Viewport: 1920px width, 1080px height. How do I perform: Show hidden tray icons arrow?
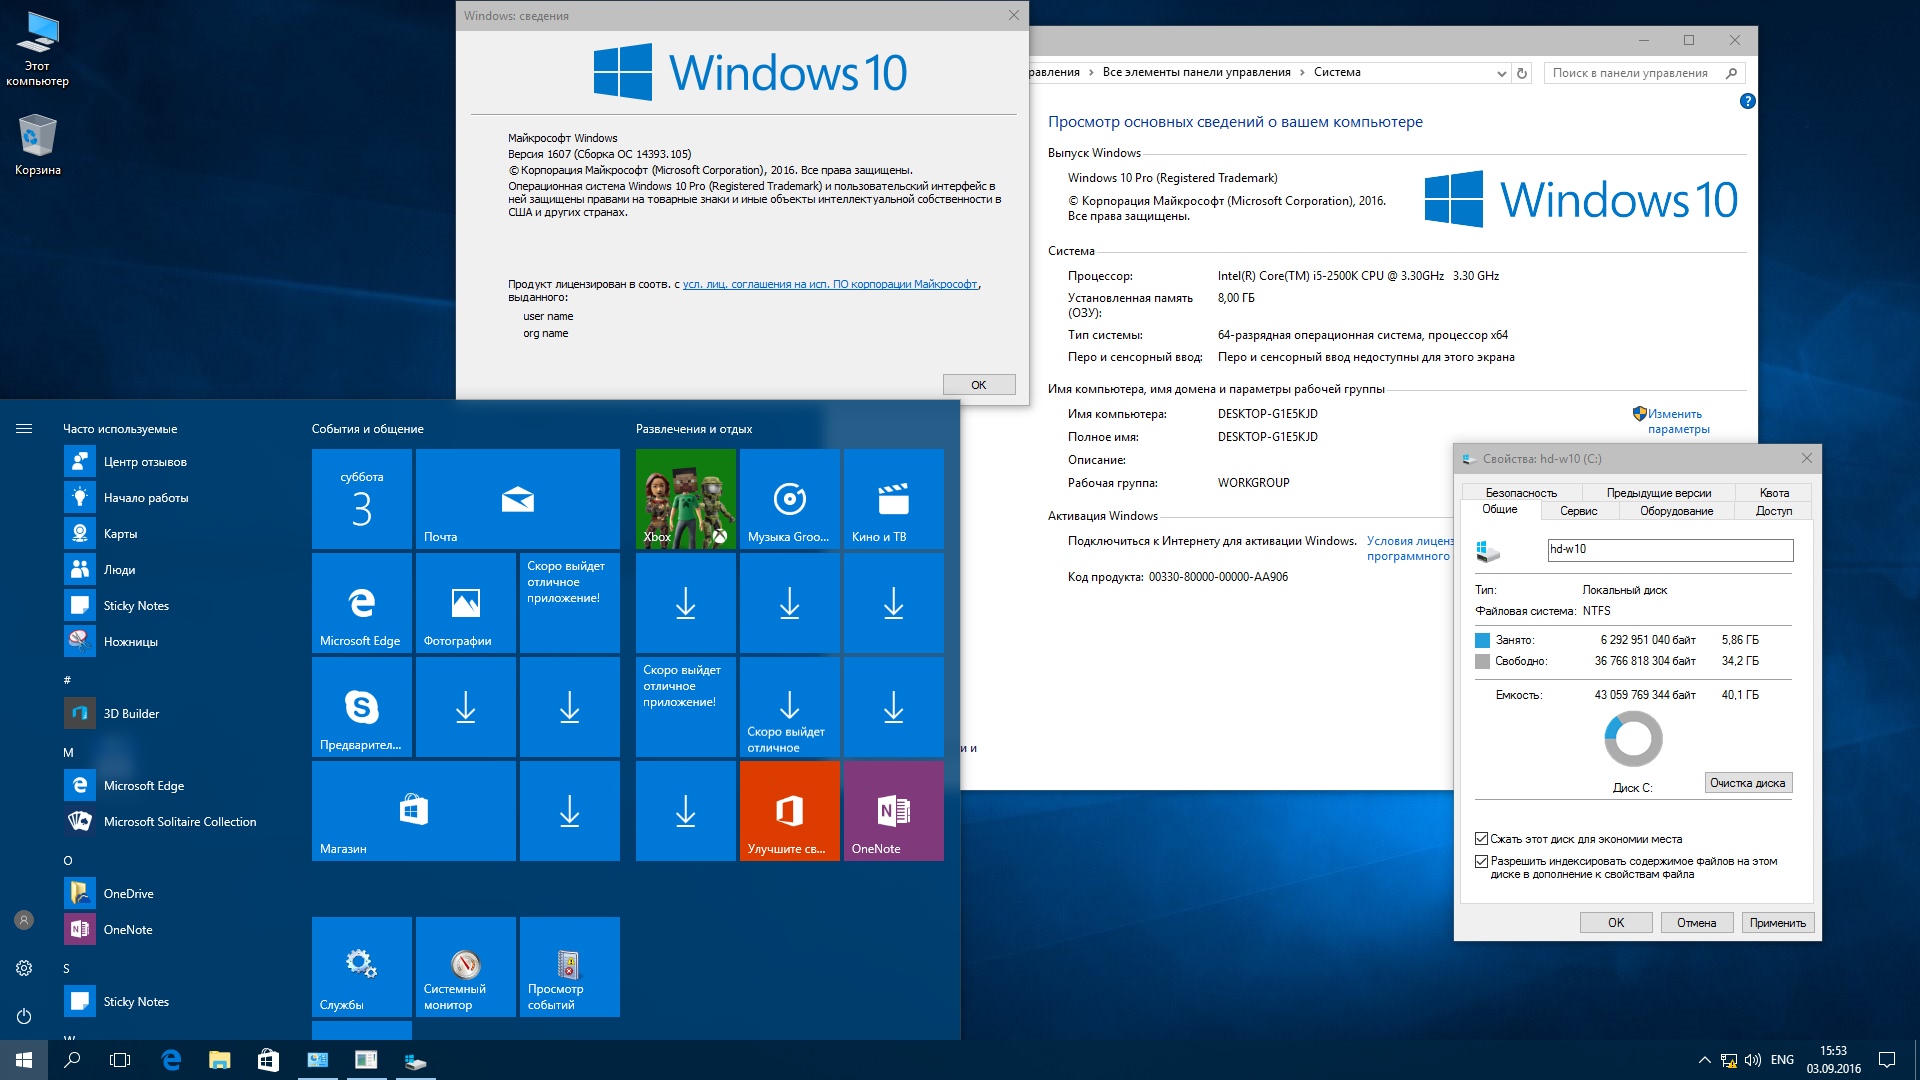click(1704, 1060)
